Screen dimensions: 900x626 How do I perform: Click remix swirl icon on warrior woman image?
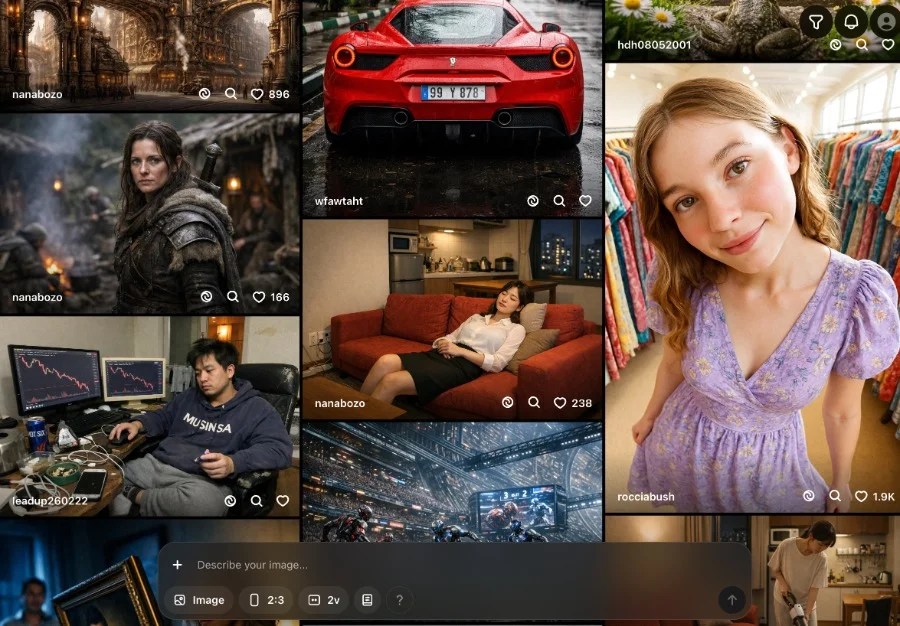tap(206, 297)
